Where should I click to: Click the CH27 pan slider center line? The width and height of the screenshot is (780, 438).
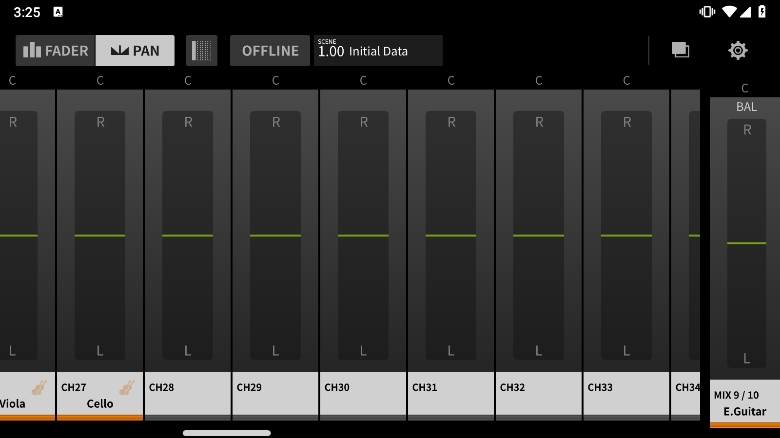[100, 235]
